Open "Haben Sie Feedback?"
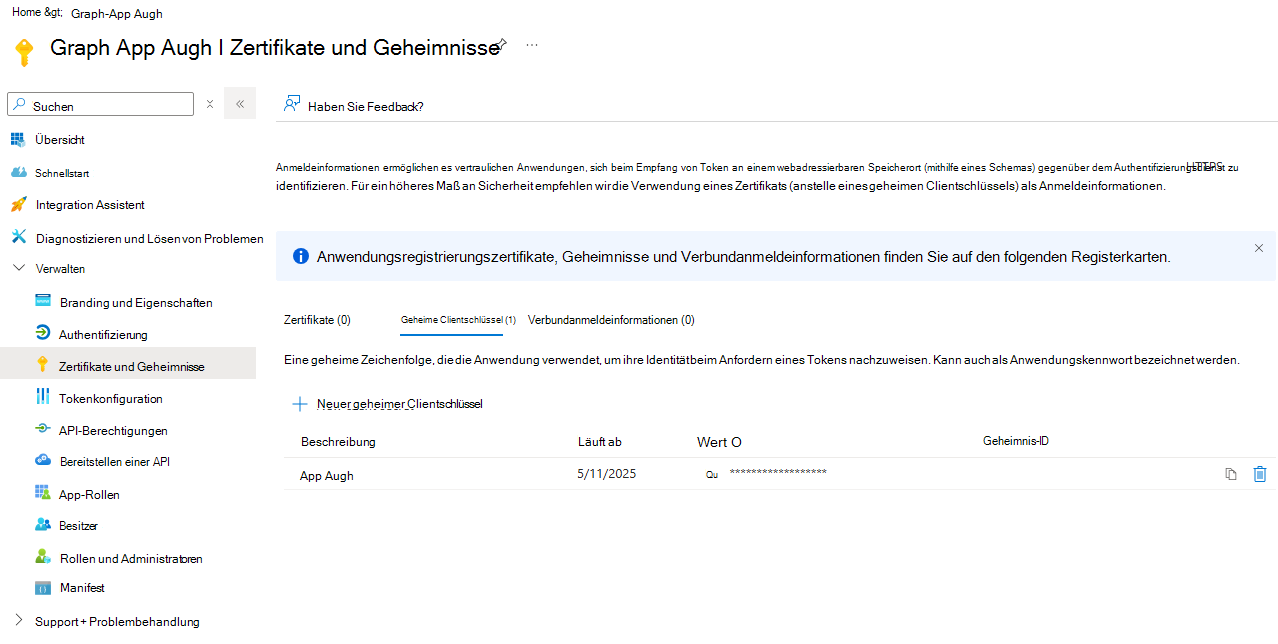This screenshot has height=644, width=1278. coord(361,104)
